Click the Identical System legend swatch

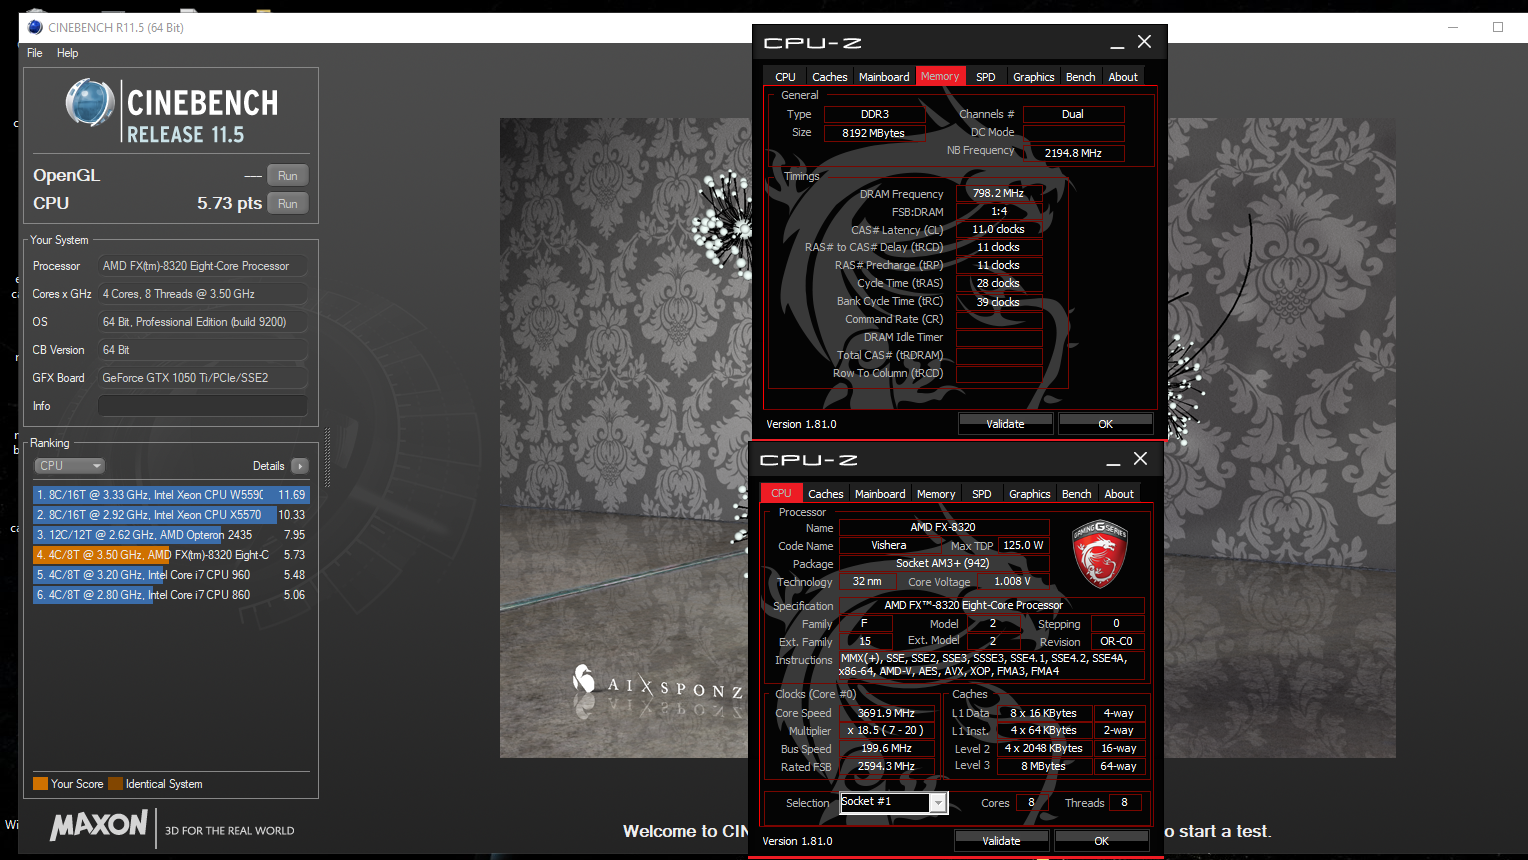[x=115, y=784]
